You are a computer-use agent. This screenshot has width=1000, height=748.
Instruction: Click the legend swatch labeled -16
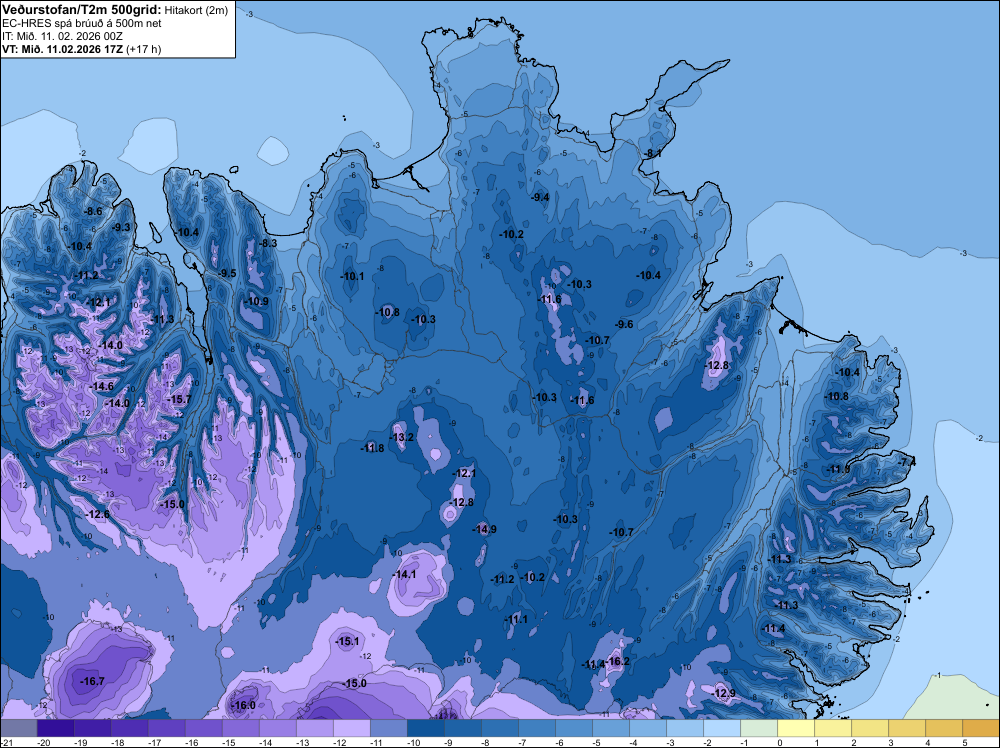[x=203, y=728]
